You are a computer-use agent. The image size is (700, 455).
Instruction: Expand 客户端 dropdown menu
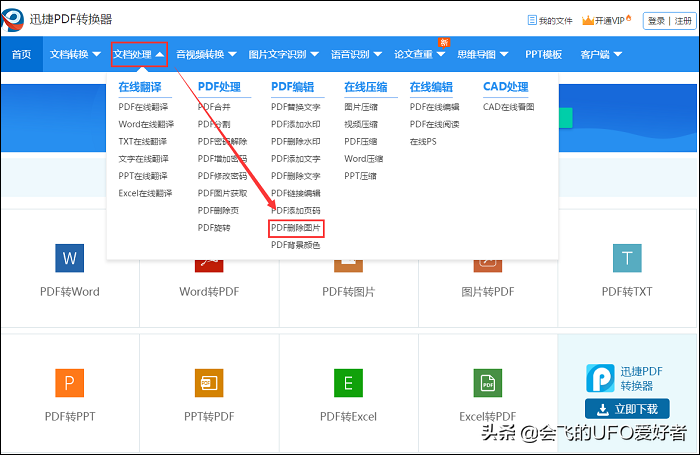[601, 54]
